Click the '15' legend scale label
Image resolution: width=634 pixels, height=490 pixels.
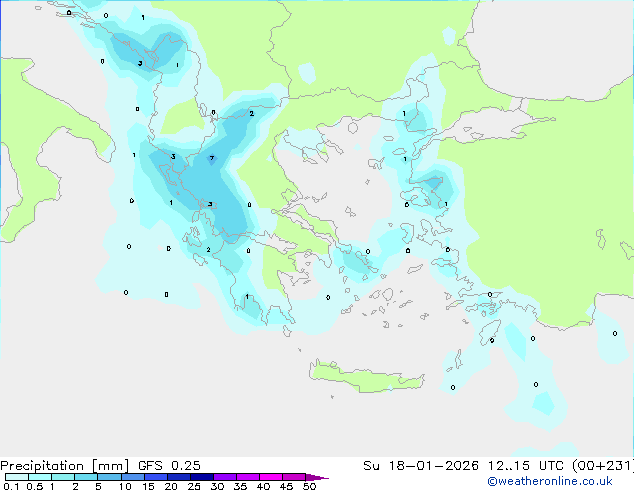coord(148,486)
